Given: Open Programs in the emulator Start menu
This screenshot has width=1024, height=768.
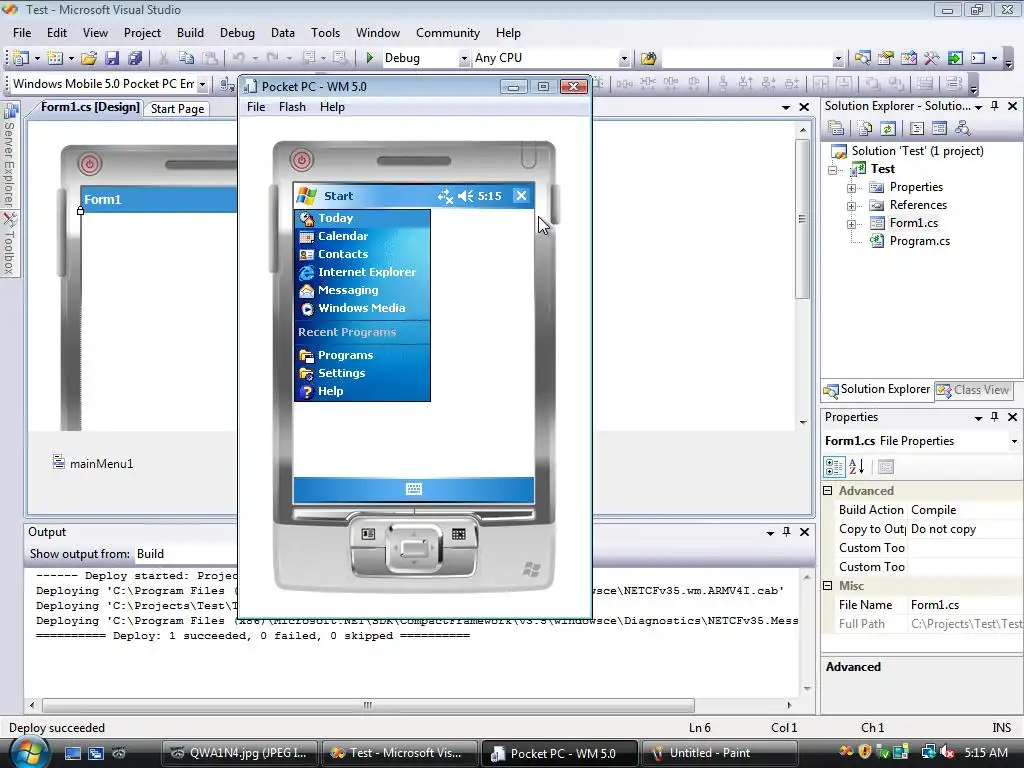Looking at the screenshot, I should pos(362,355).
